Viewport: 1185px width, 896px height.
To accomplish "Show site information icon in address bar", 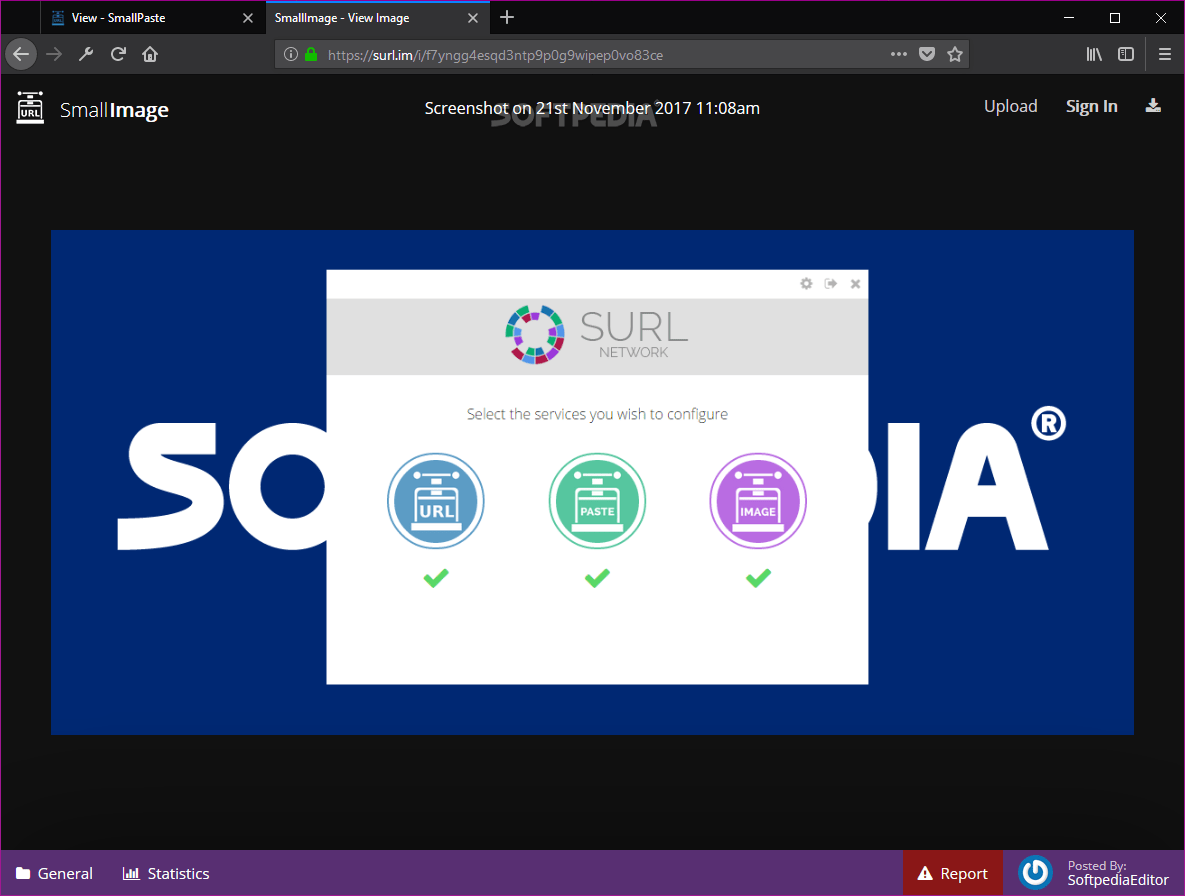I will pyautogui.click(x=290, y=54).
